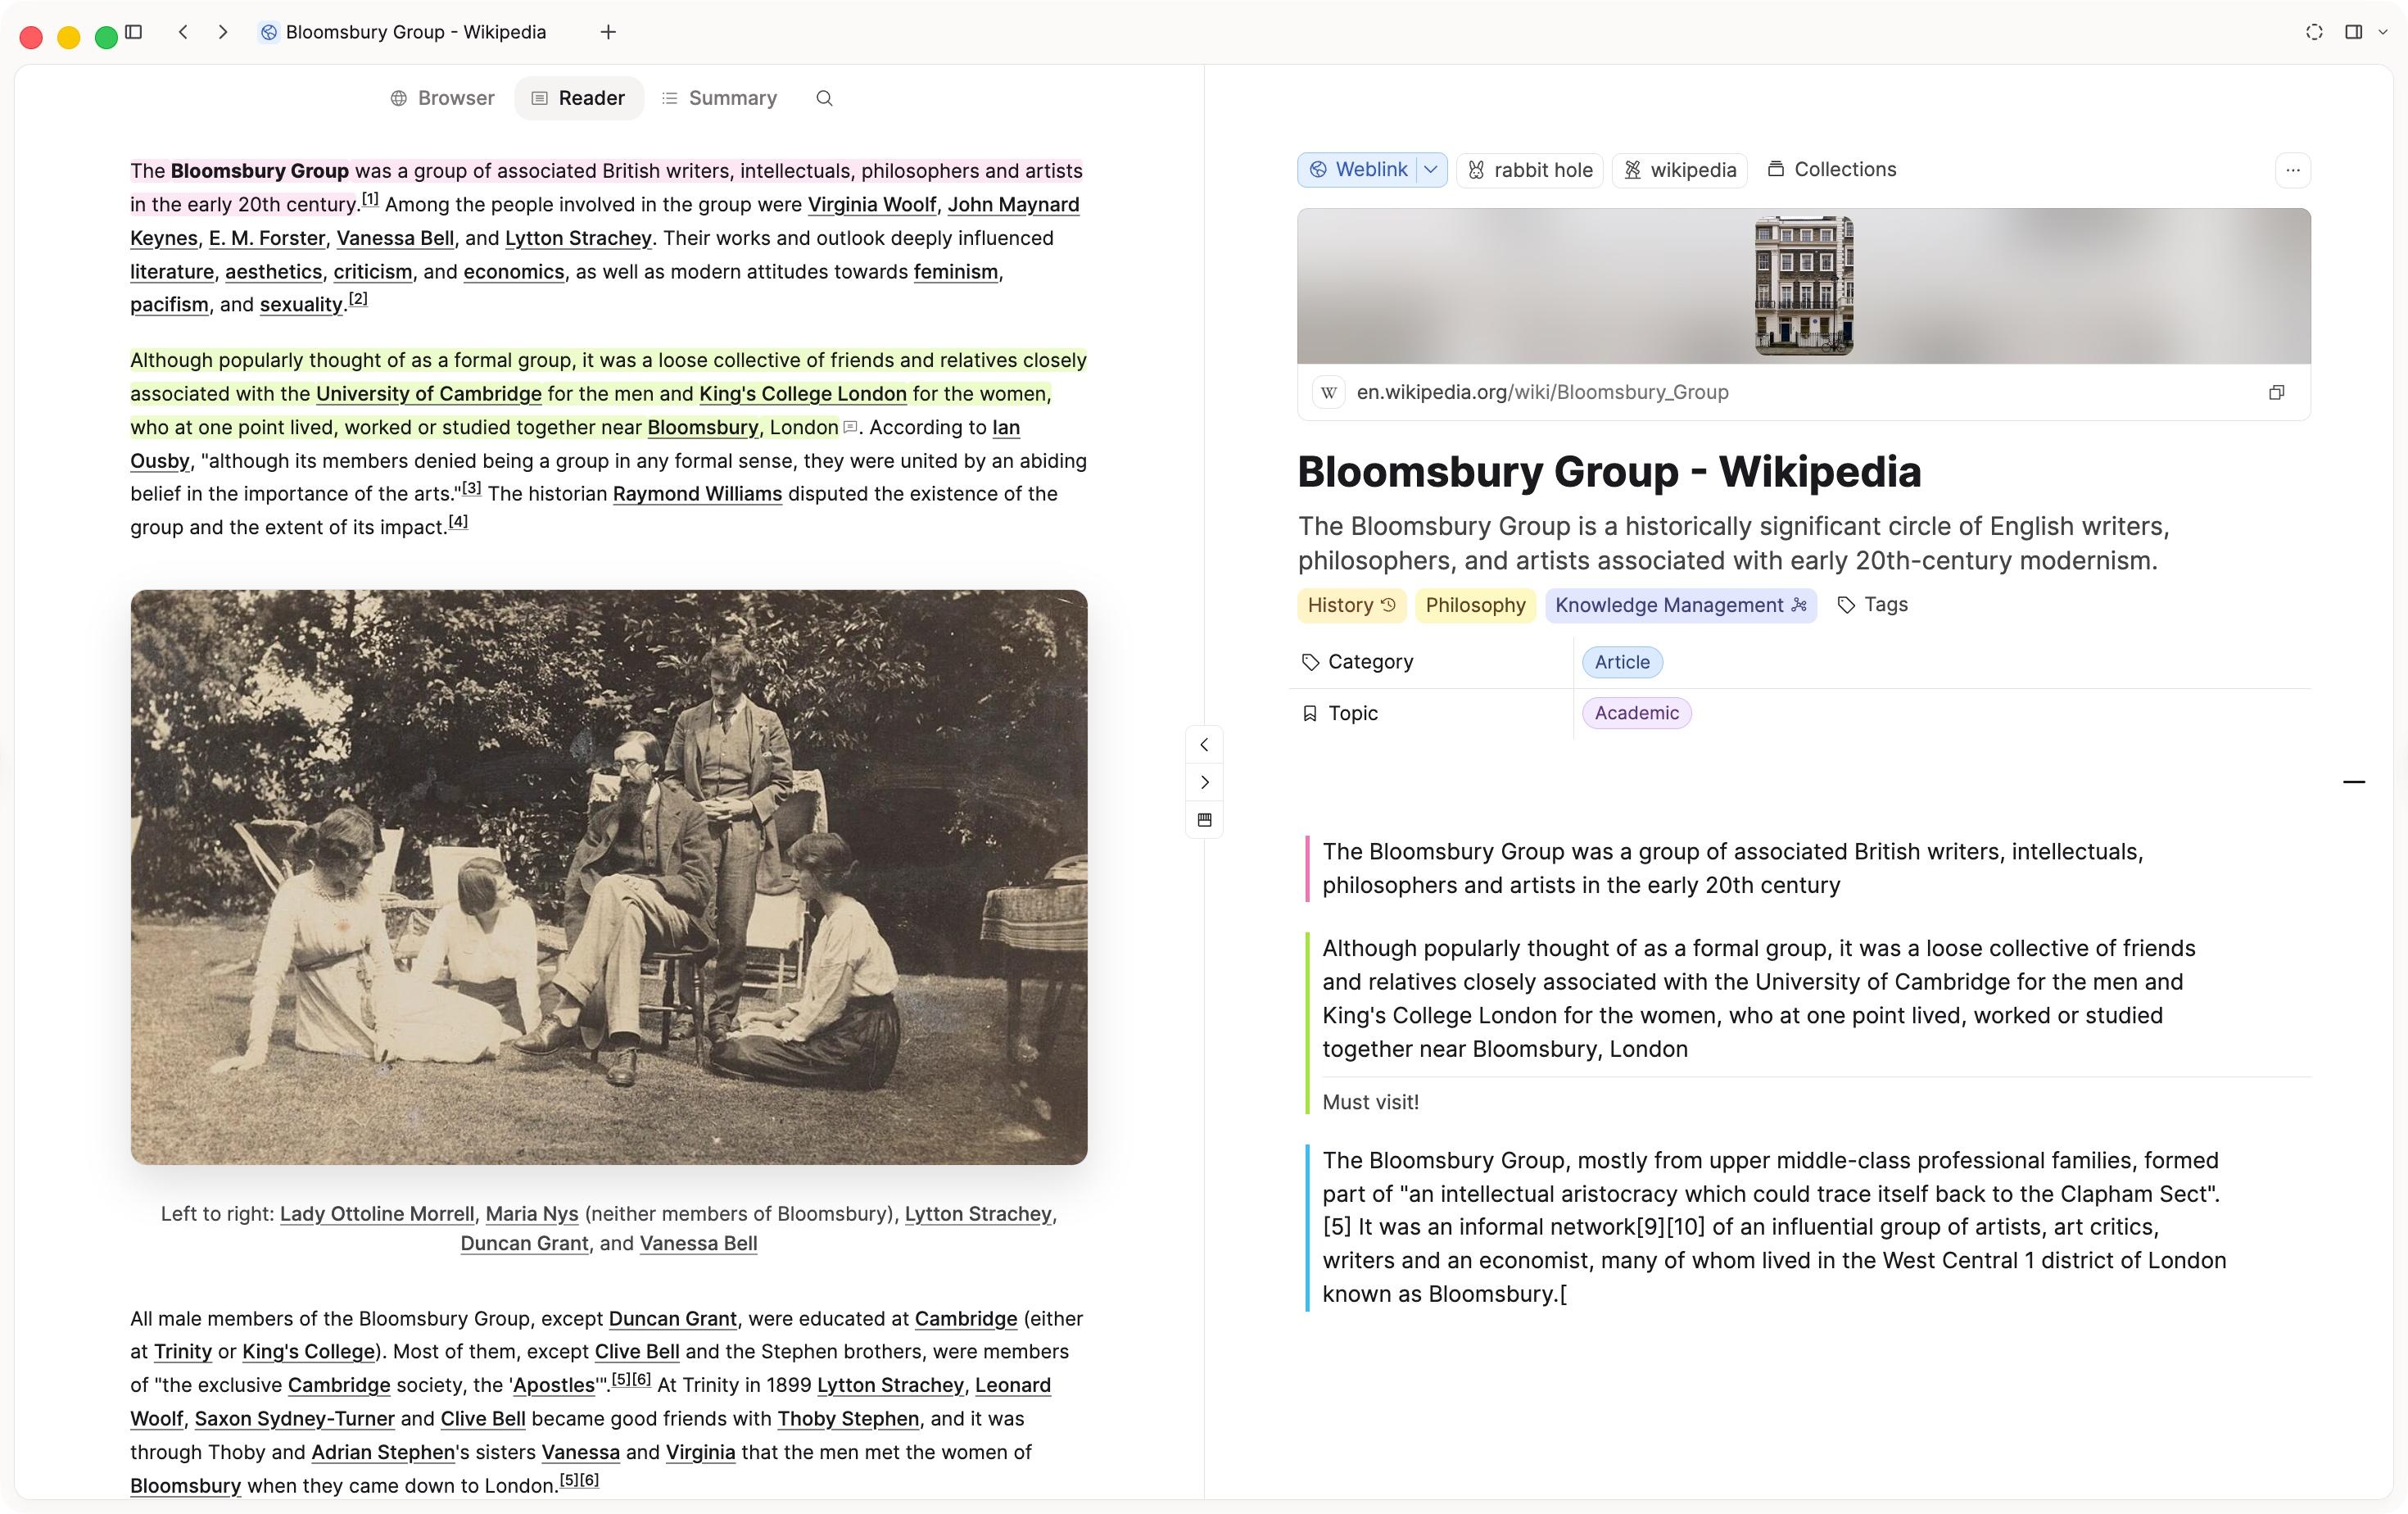Open the E. M. Forster link
Screen dimensions: 2408x1514
click(x=267, y=239)
